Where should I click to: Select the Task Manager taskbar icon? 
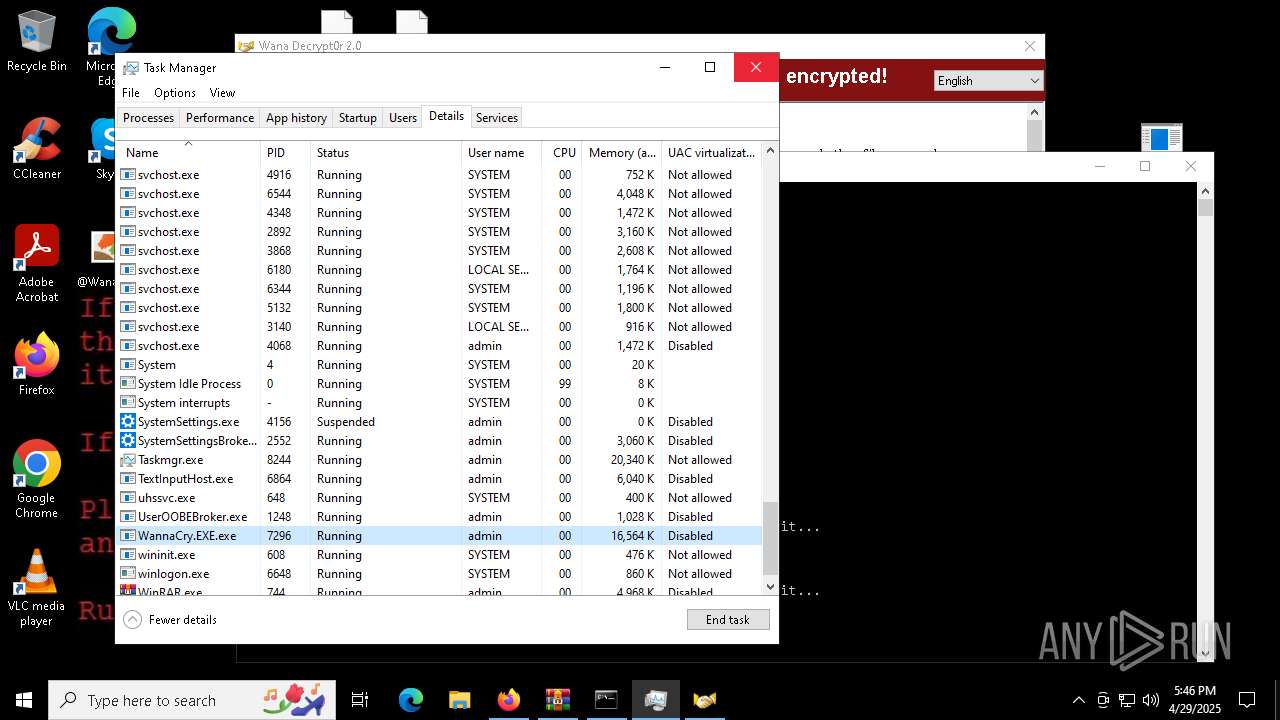click(656, 700)
